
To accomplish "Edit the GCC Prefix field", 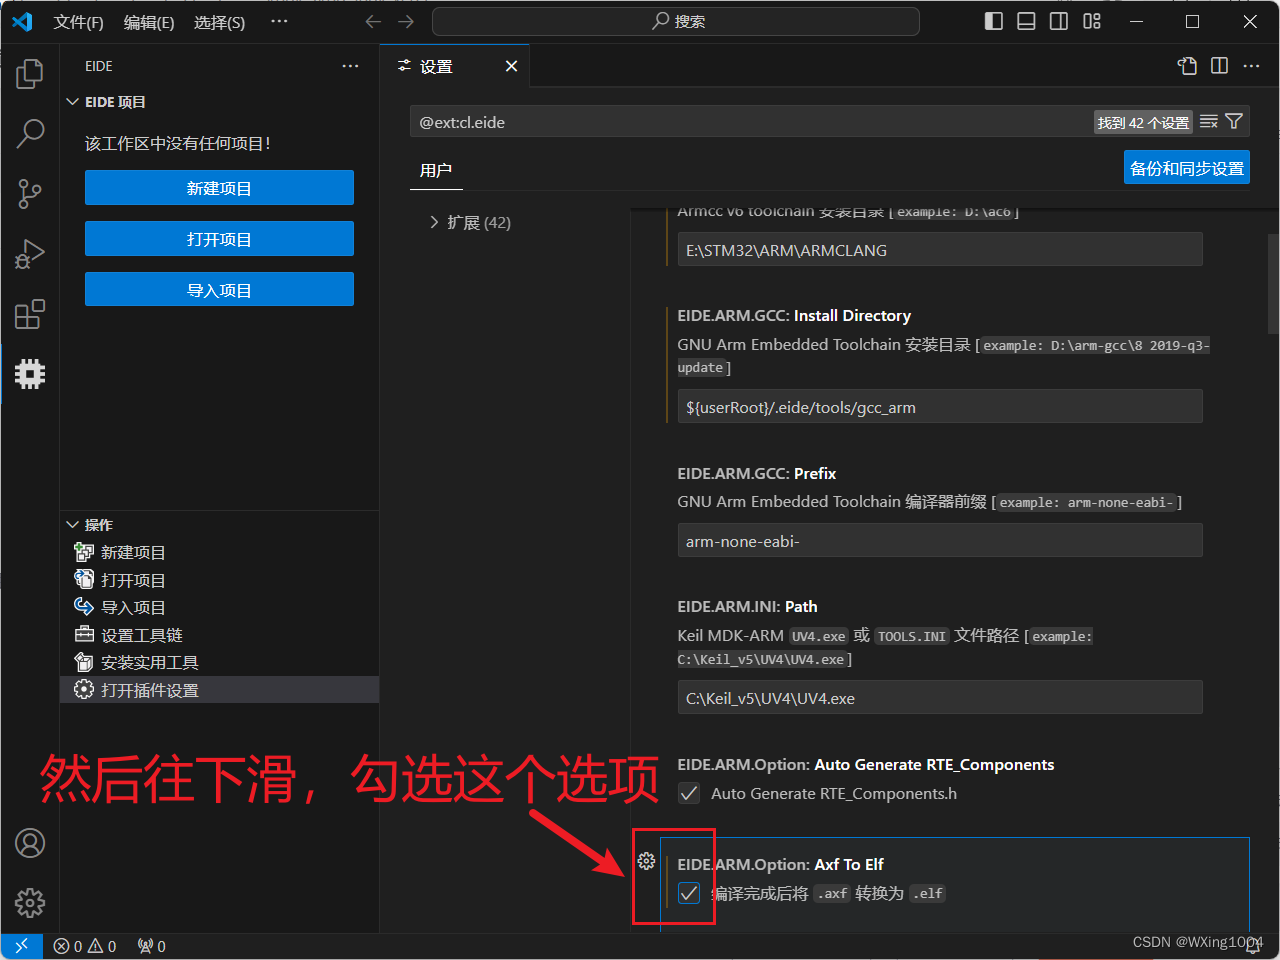I will [940, 541].
